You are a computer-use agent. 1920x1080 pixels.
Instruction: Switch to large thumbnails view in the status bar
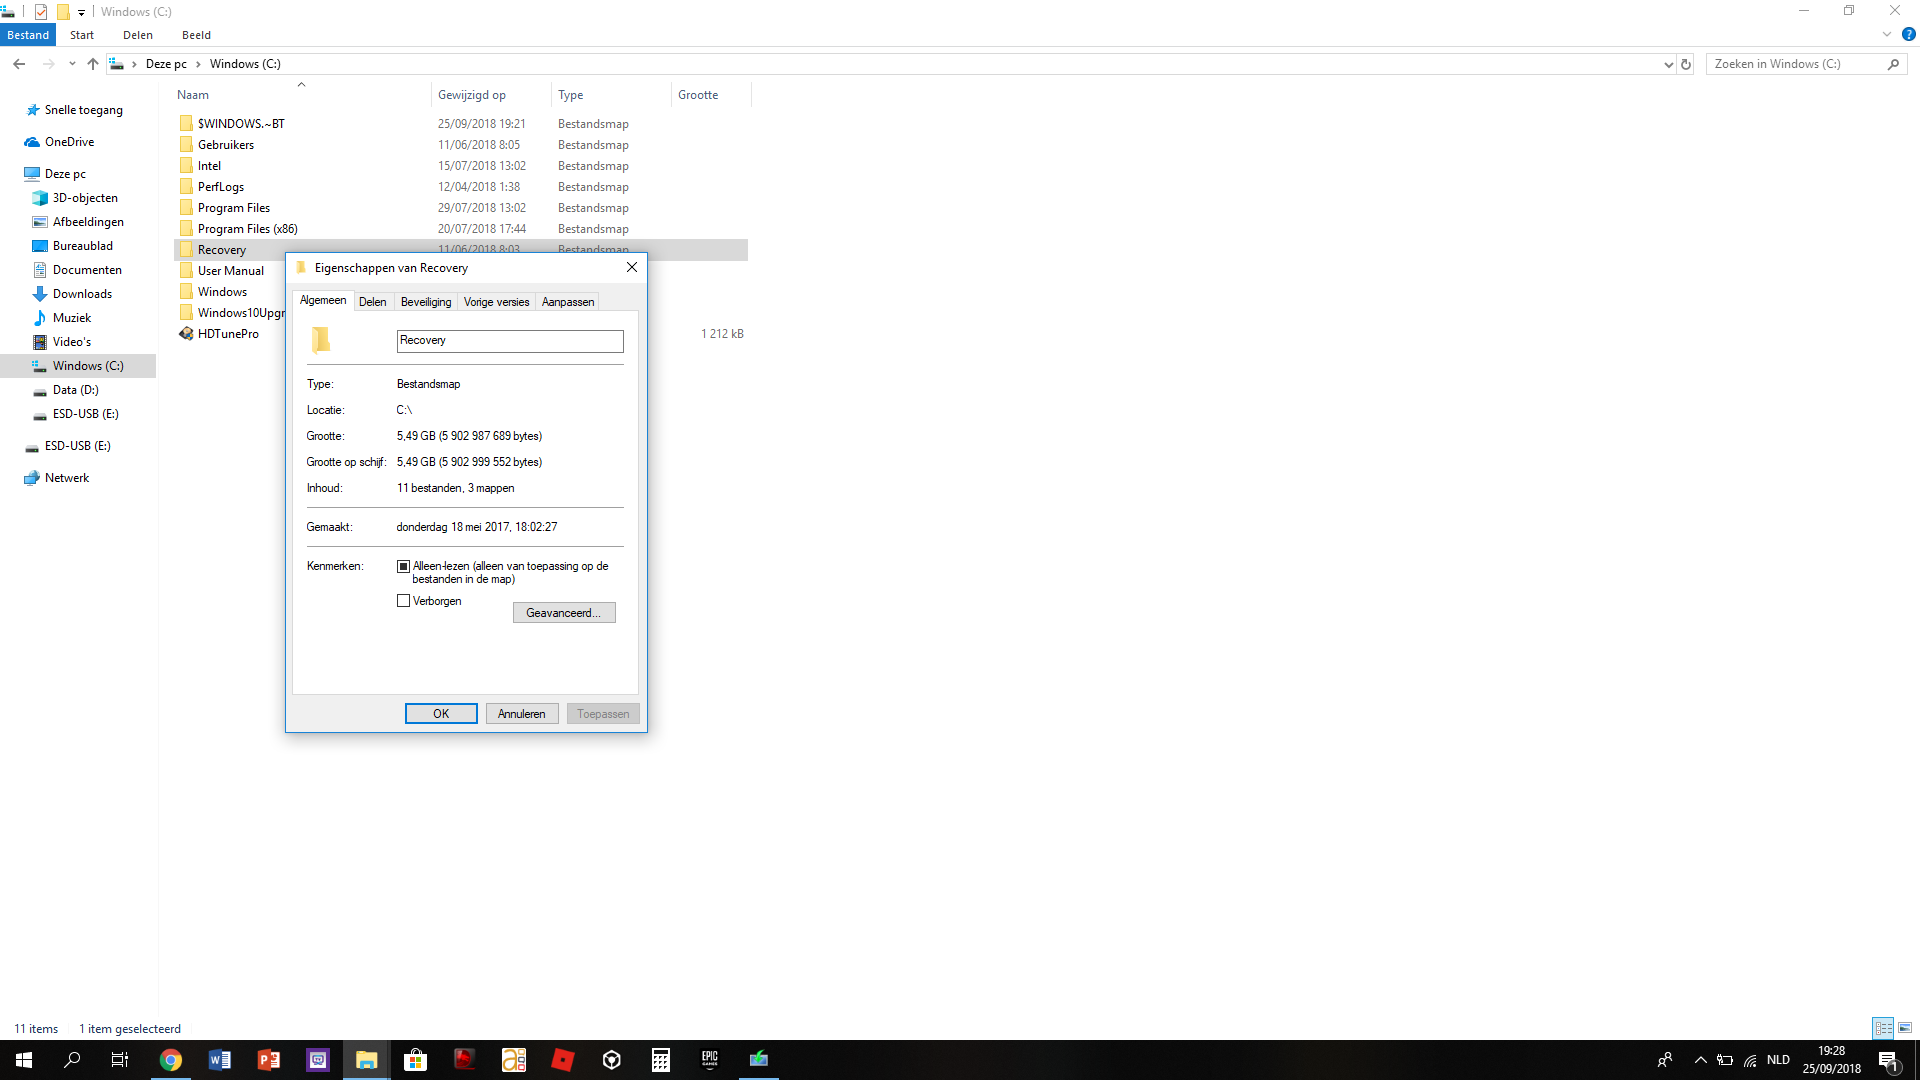1905,1028
